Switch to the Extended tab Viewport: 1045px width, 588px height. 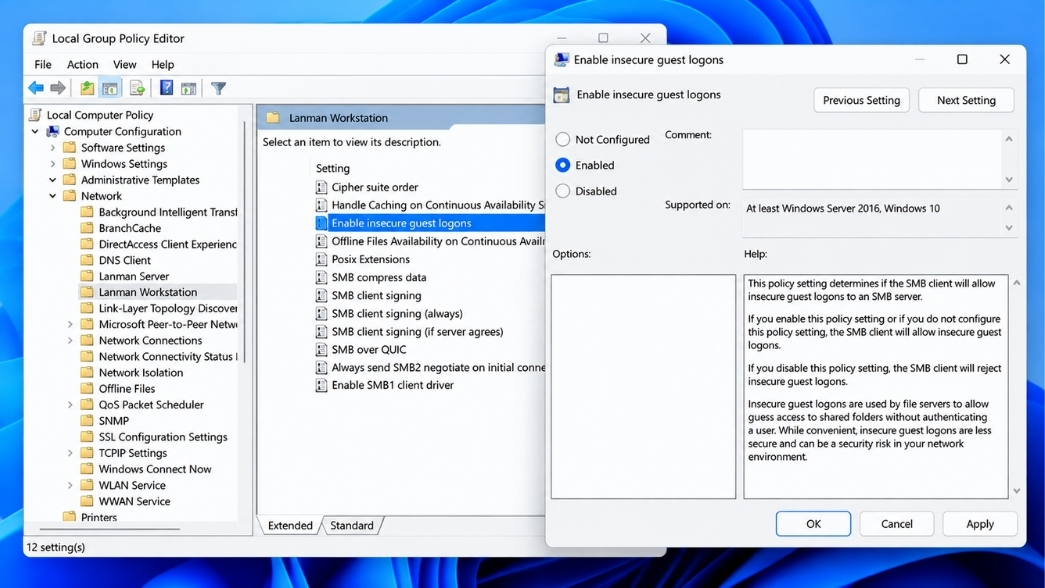[x=290, y=525]
